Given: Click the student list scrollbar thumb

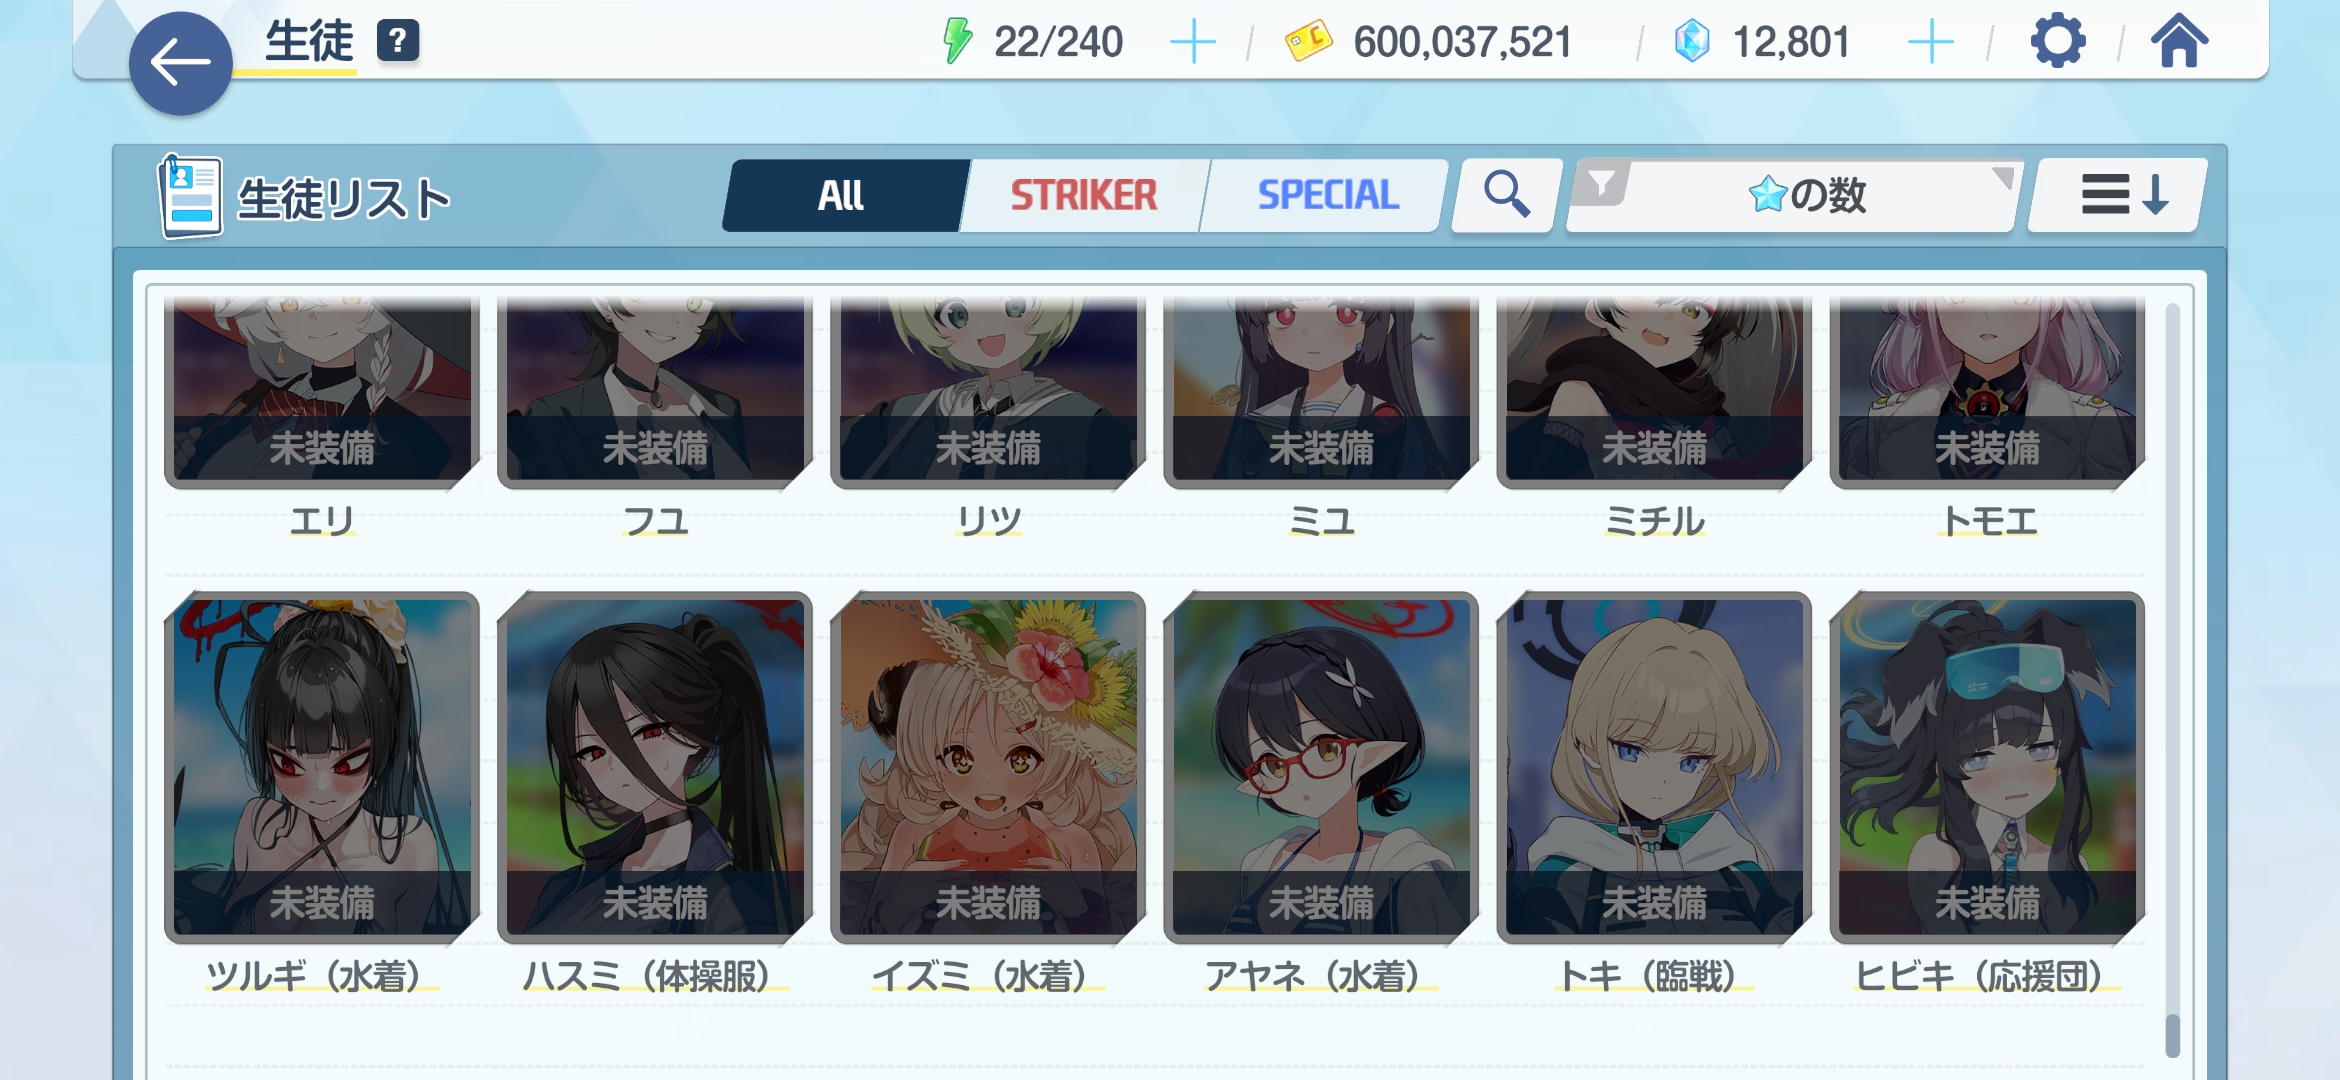Looking at the screenshot, I should pyautogui.click(x=2172, y=1035).
